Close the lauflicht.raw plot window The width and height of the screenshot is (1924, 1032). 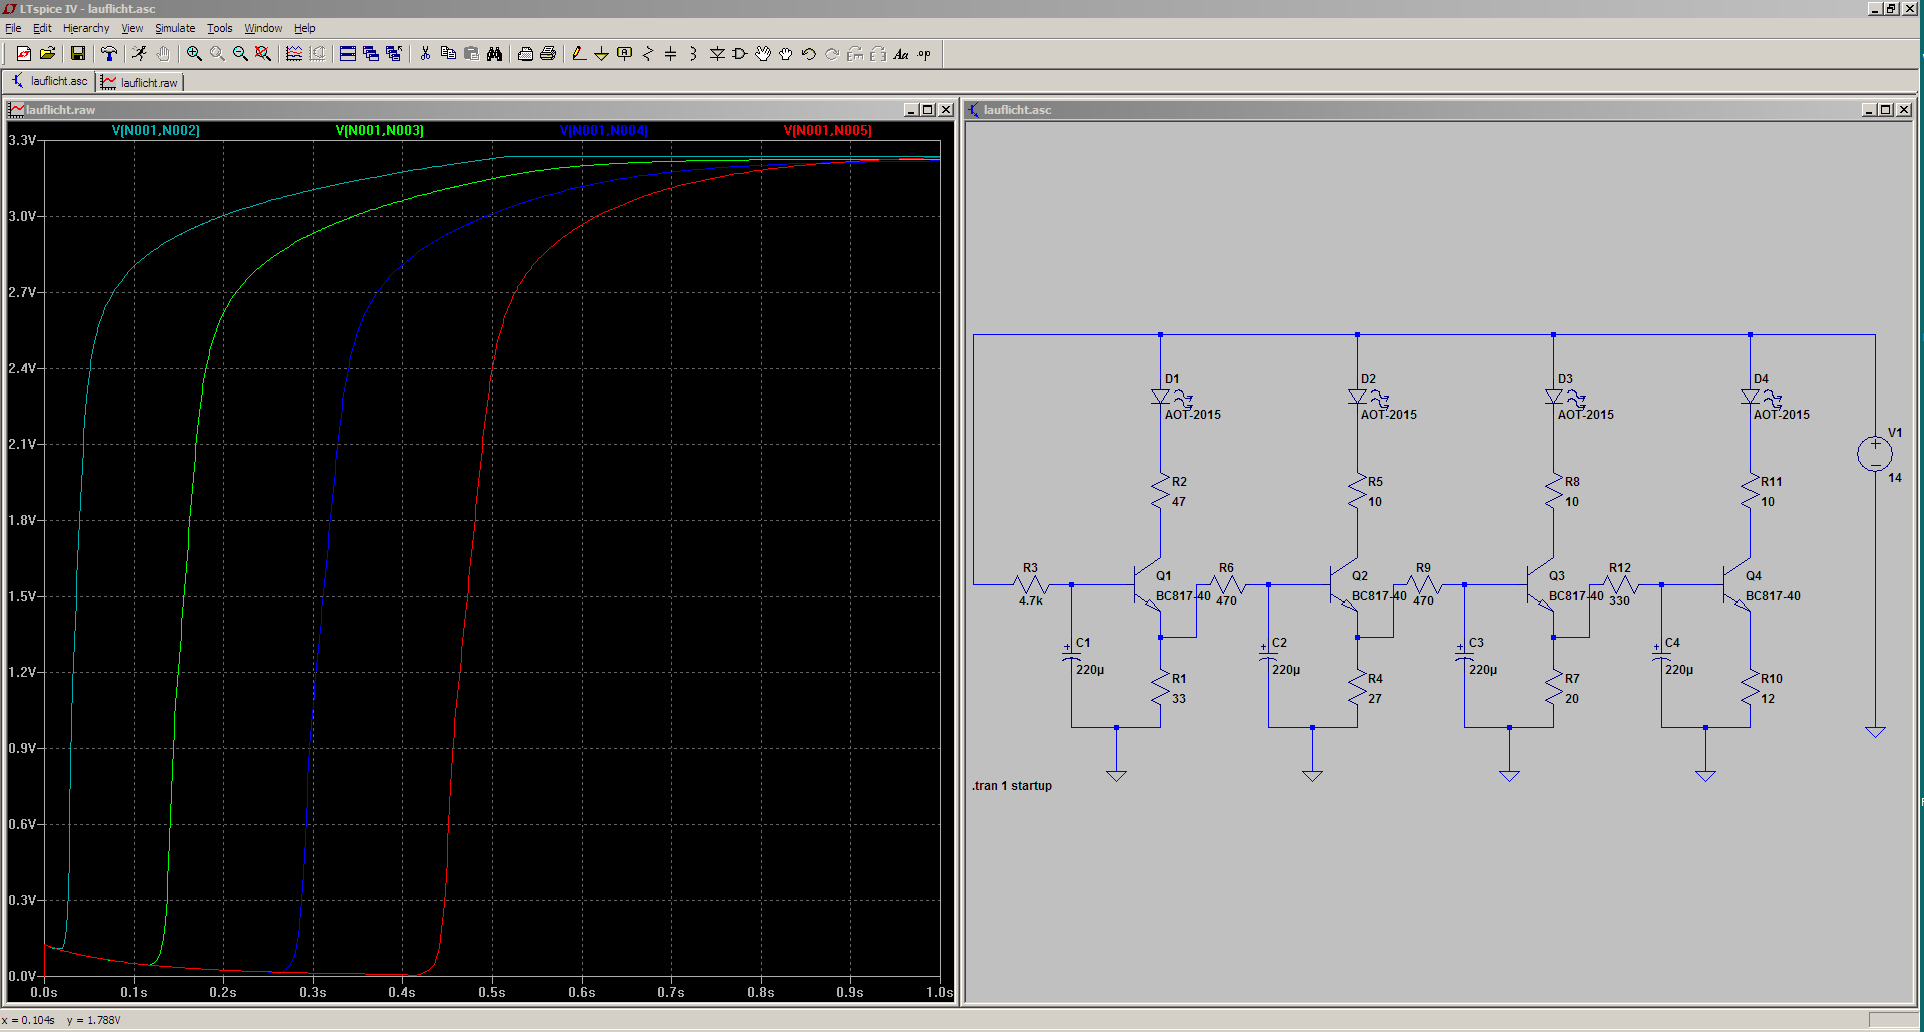[946, 110]
